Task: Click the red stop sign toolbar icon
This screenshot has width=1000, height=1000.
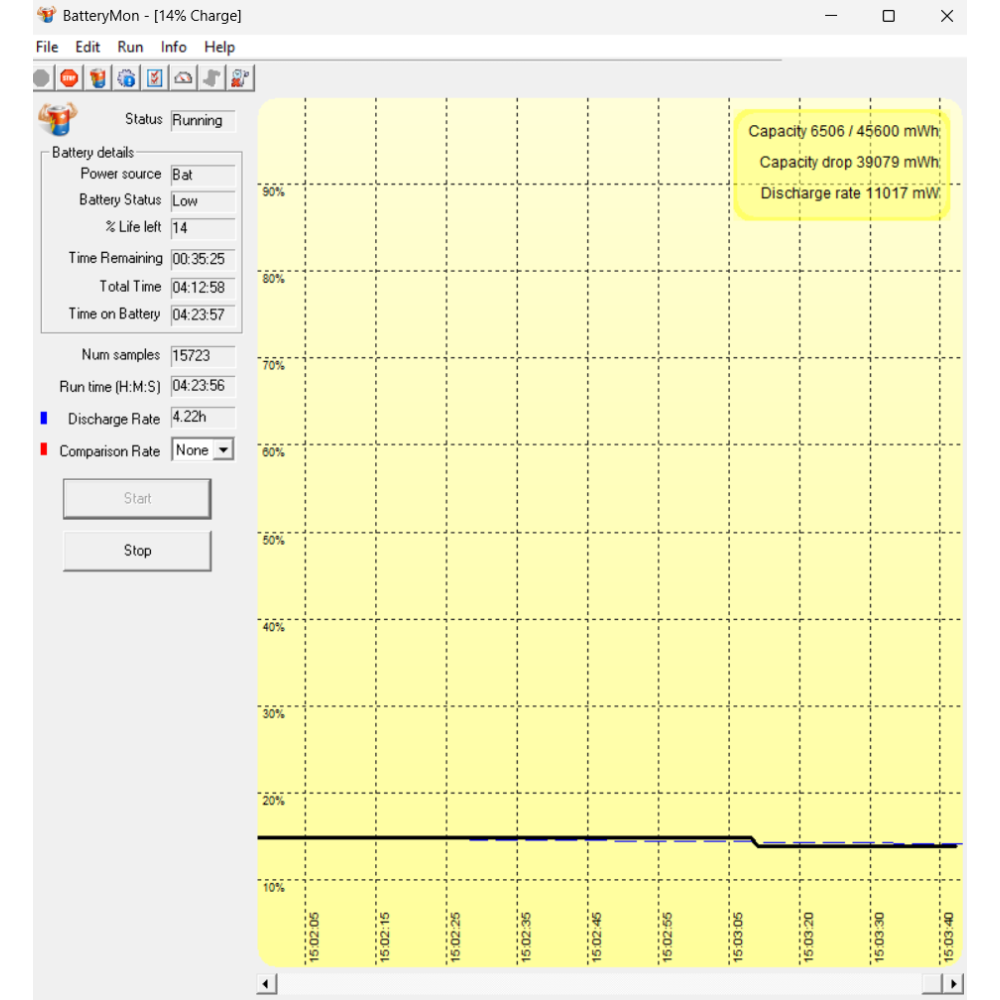Action: point(69,78)
